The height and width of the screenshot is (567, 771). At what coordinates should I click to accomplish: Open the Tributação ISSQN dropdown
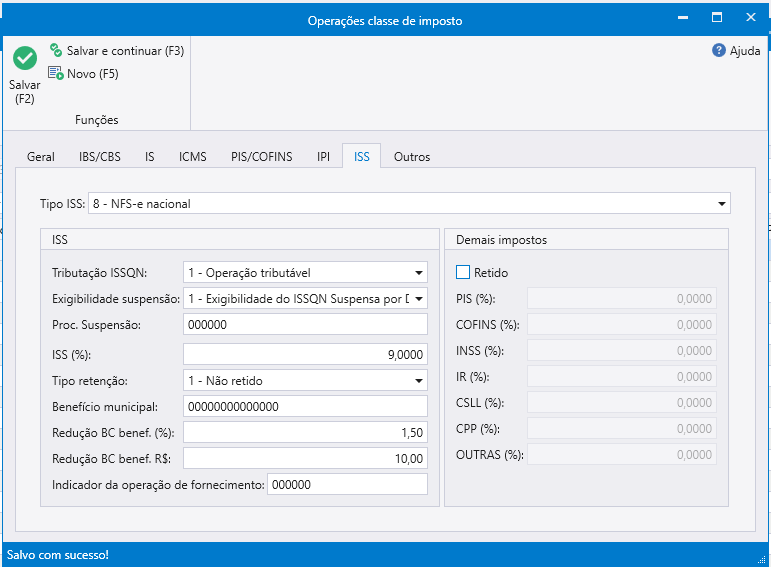pos(419,272)
